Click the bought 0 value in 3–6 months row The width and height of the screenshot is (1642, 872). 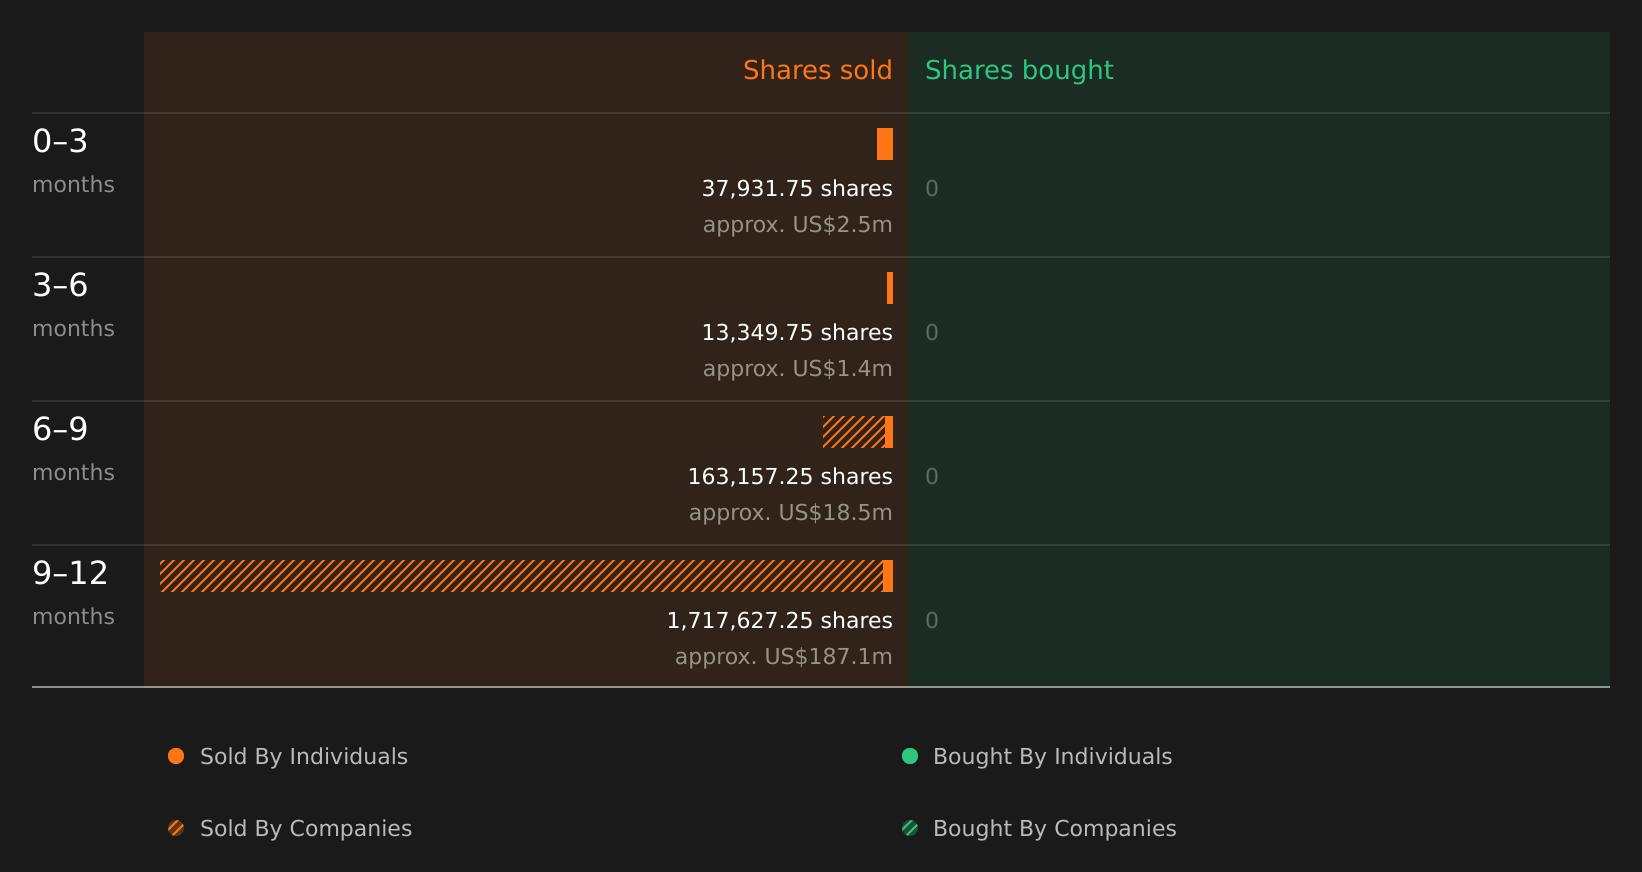click(x=932, y=332)
